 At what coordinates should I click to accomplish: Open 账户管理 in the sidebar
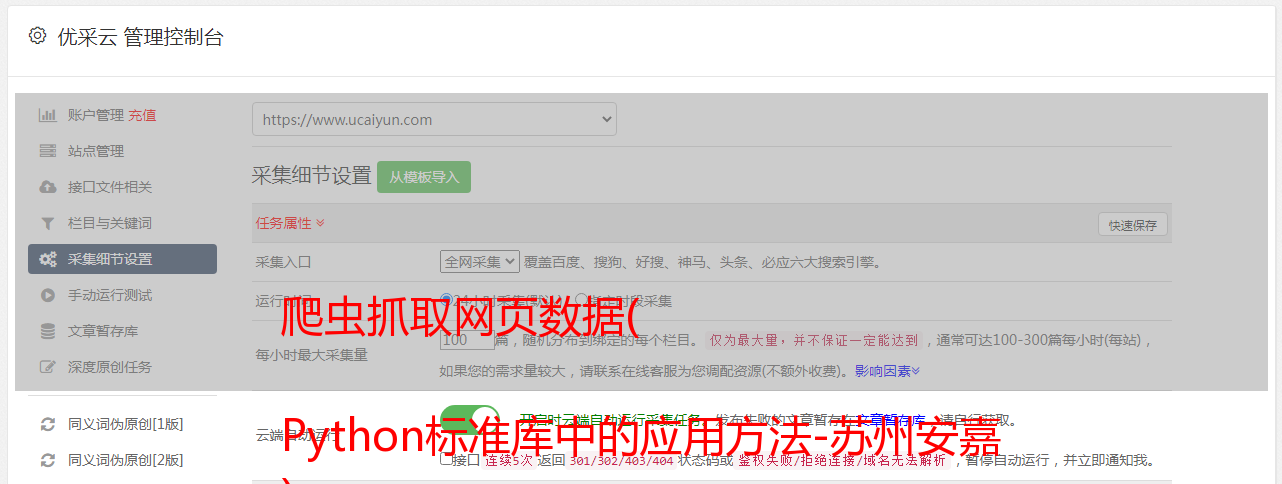[x=96, y=115]
